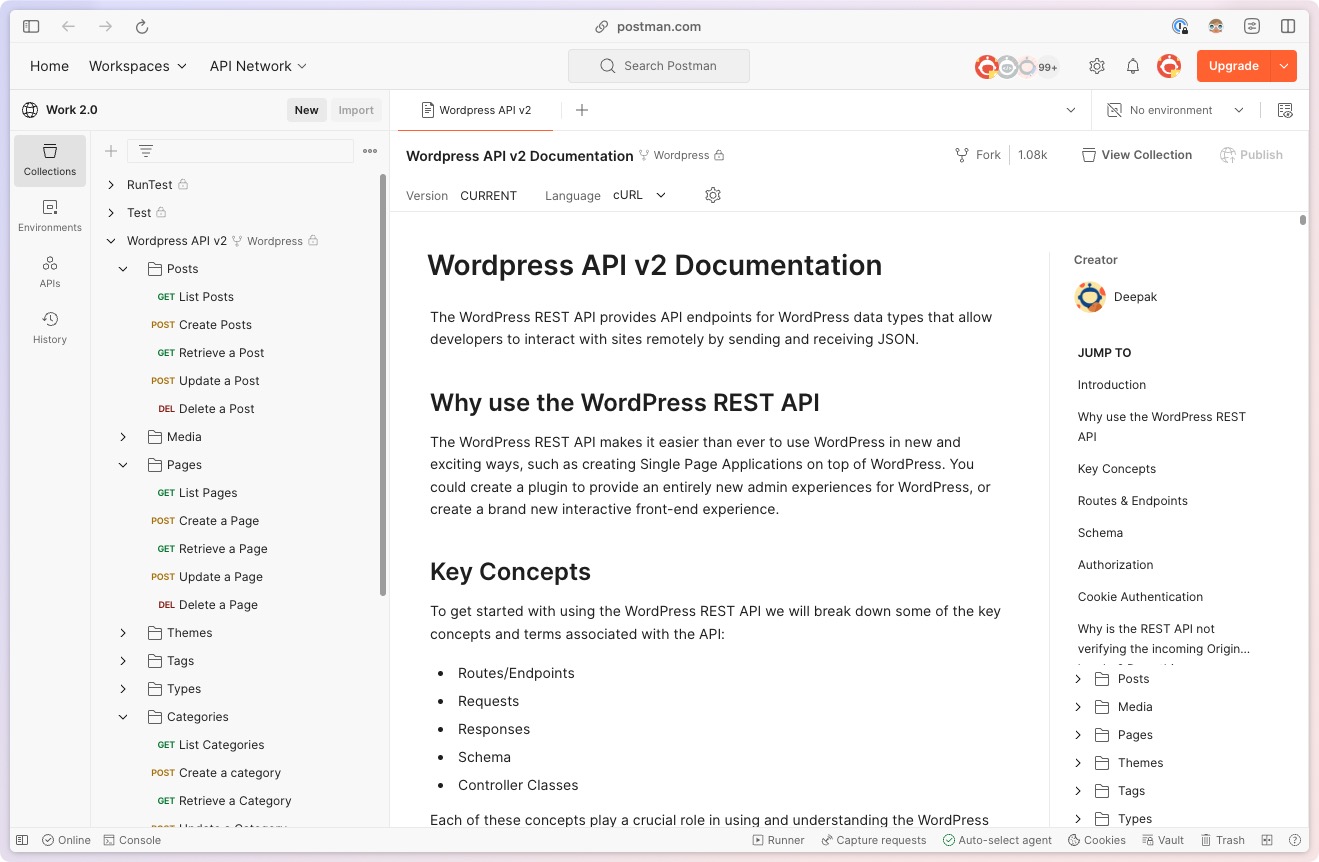This screenshot has width=1319, height=862.
Task: Click the documentation settings gear icon
Action: 712,195
